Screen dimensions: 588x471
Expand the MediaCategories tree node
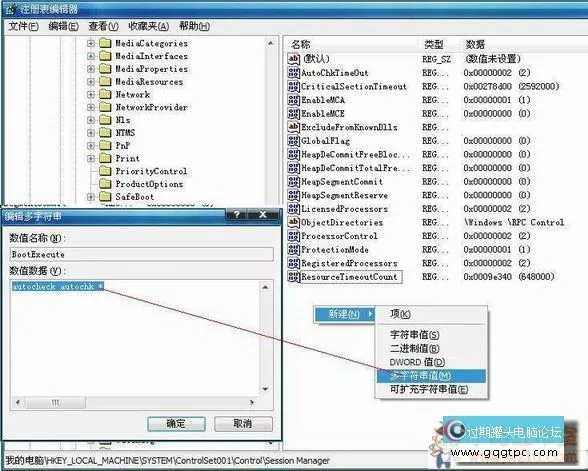tap(90, 44)
